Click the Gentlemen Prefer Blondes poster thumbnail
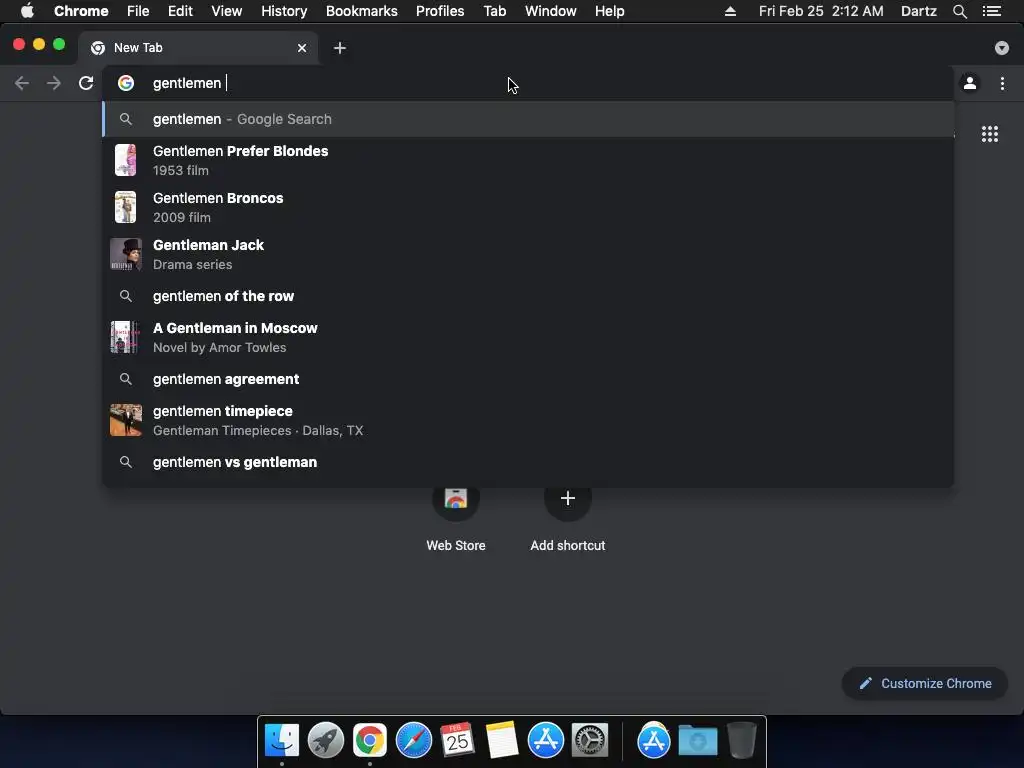This screenshot has height=768, width=1024. click(125, 160)
